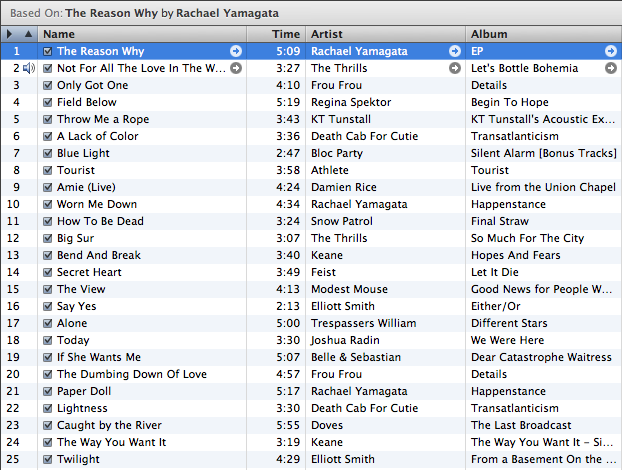Select The View by Modest Mouse
Screen dimensions: 622x470
81,289
